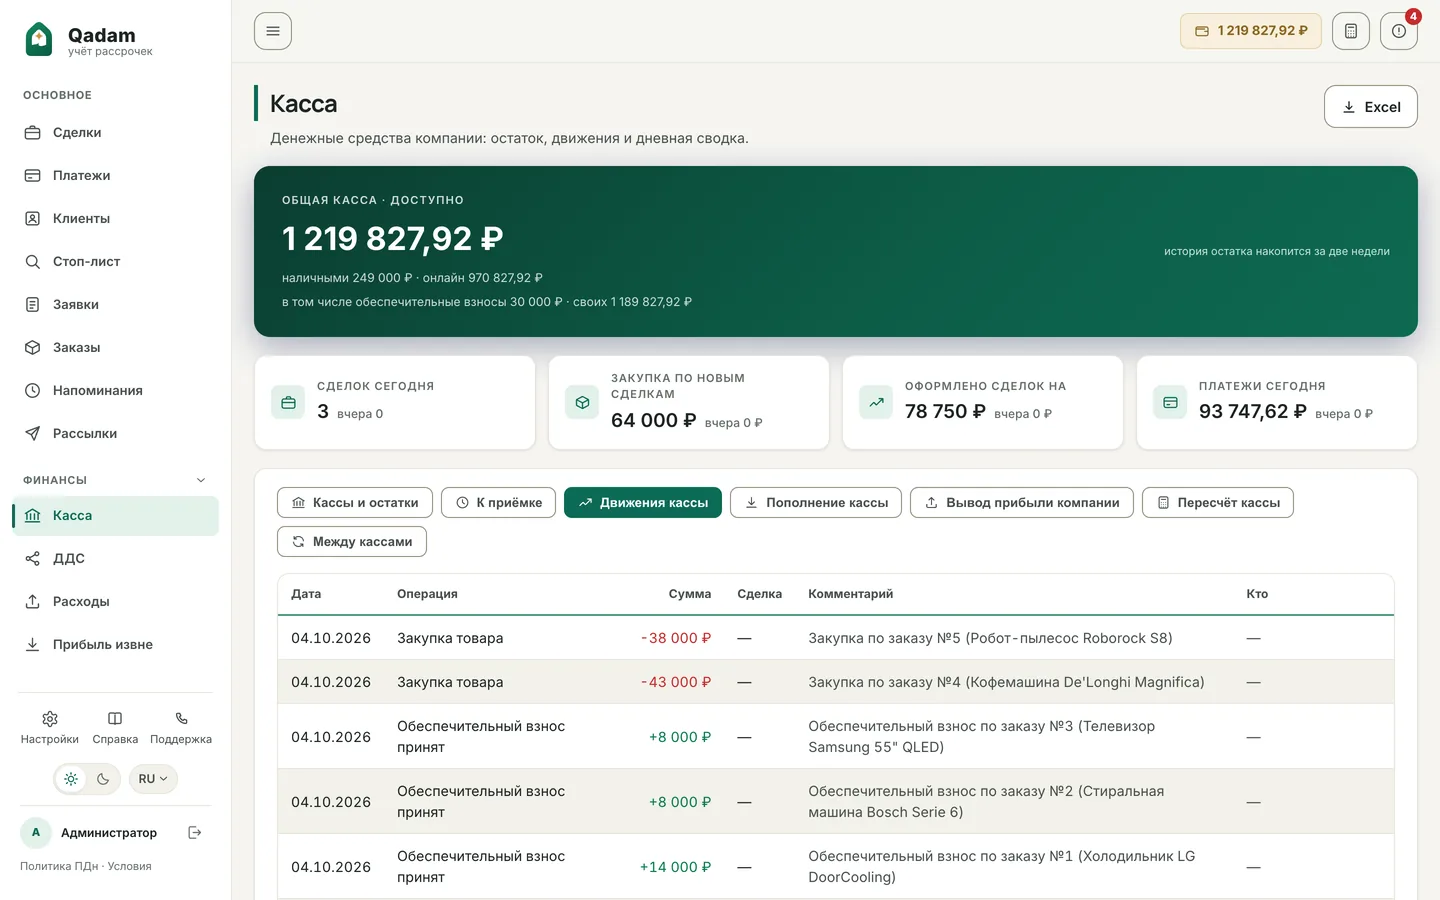This screenshot has height=900, width=1440.
Task: Click the logout icon beside Администратор
Action: (195, 832)
